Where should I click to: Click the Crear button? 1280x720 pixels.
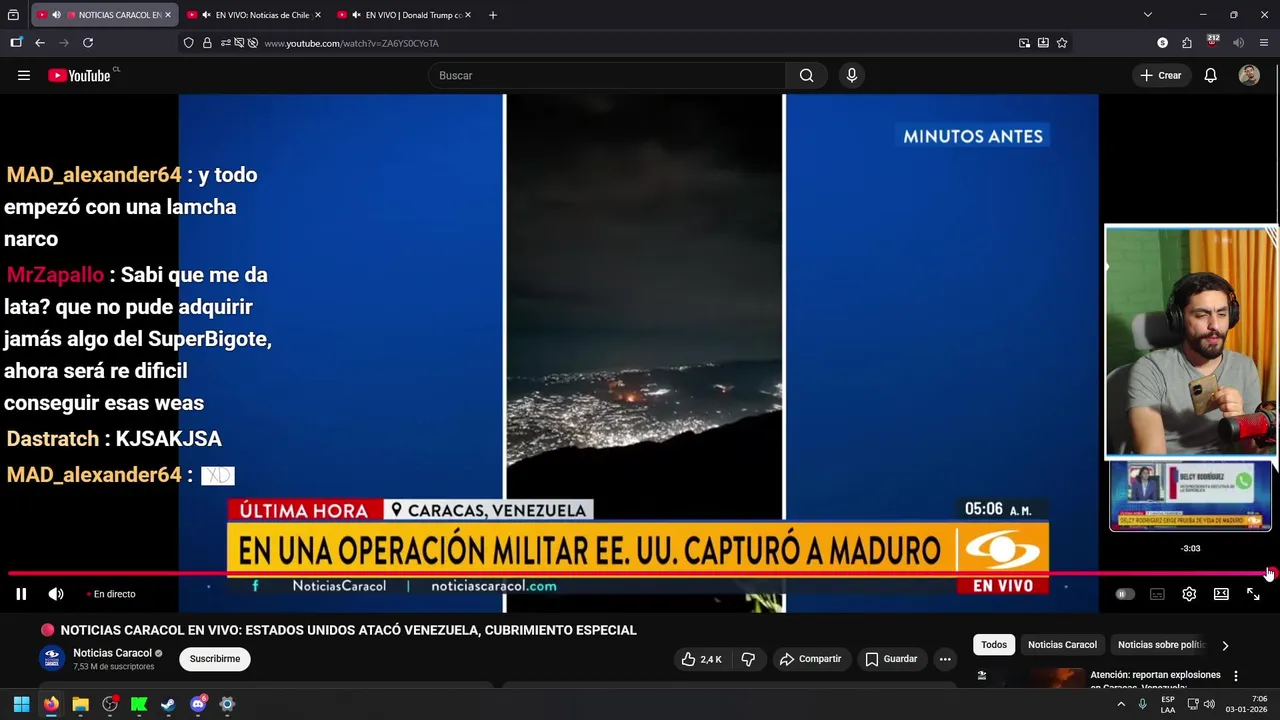[x=1161, y=75]
